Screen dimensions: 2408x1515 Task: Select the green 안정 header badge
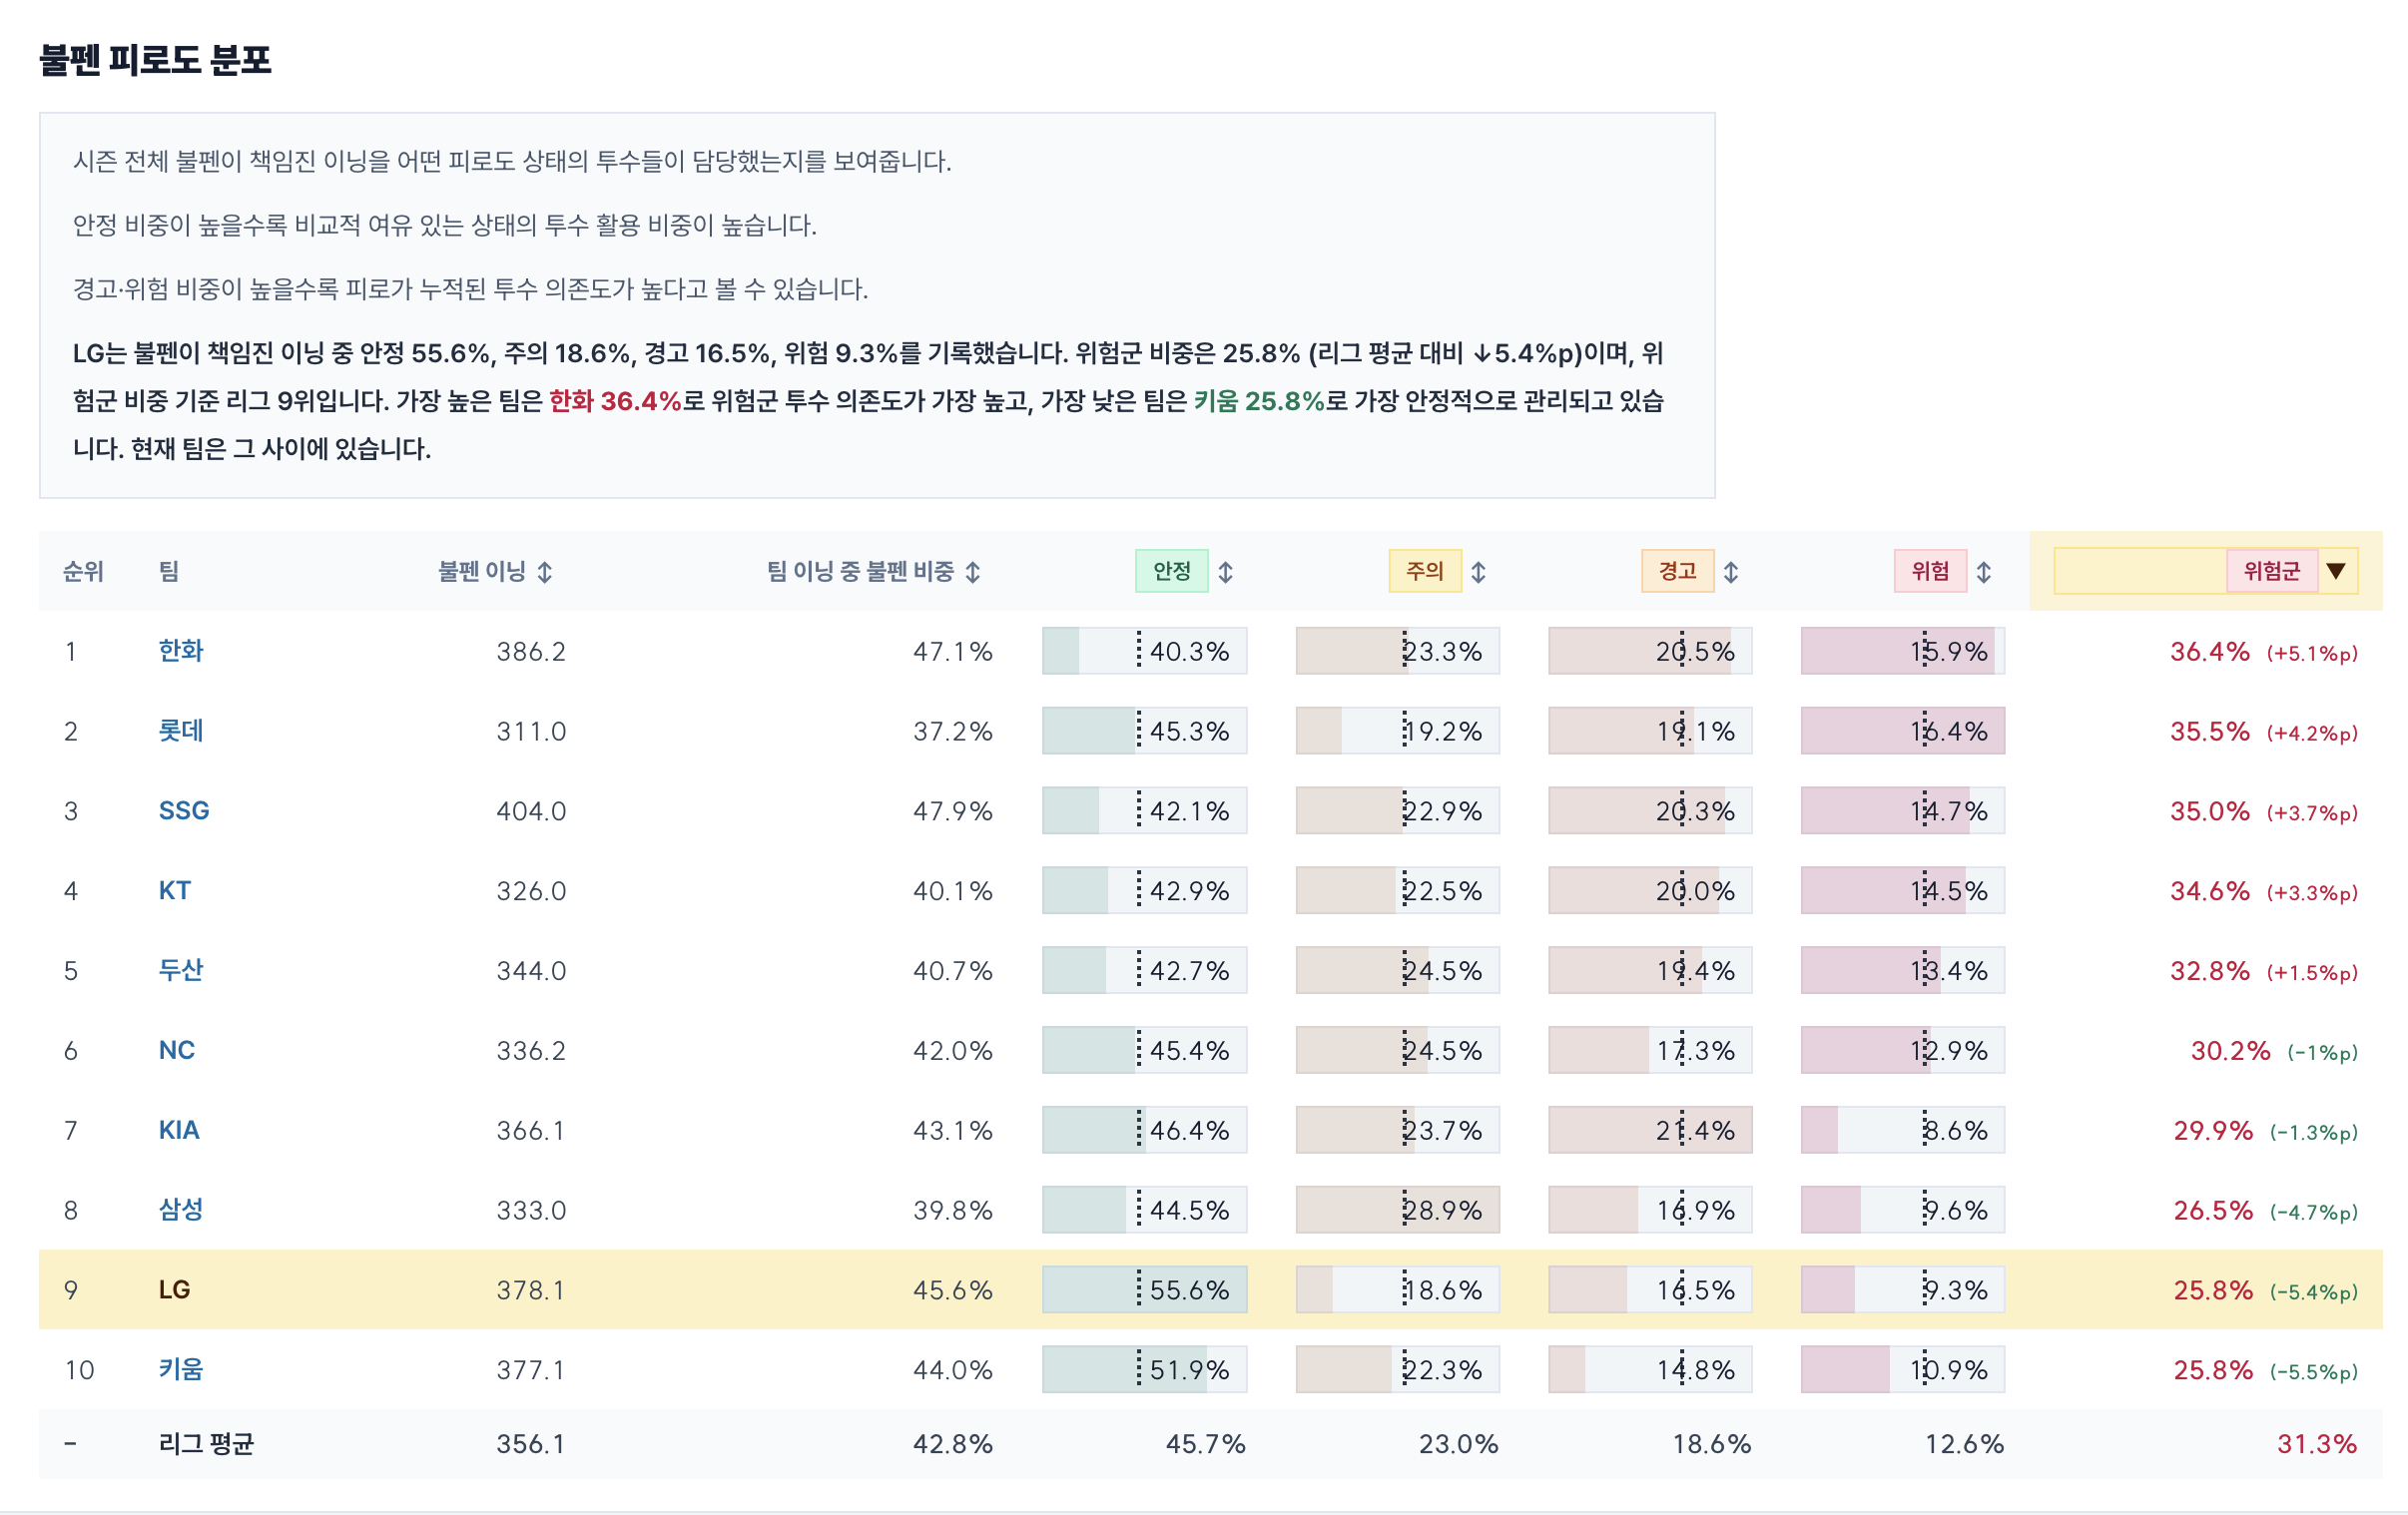click(x=1172, y=571)
